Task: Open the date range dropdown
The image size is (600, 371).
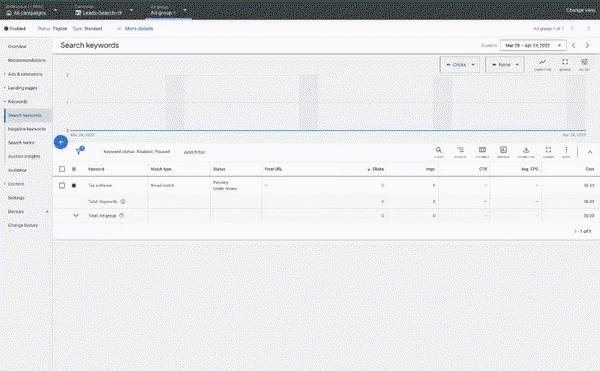Action: pos(533,45)
